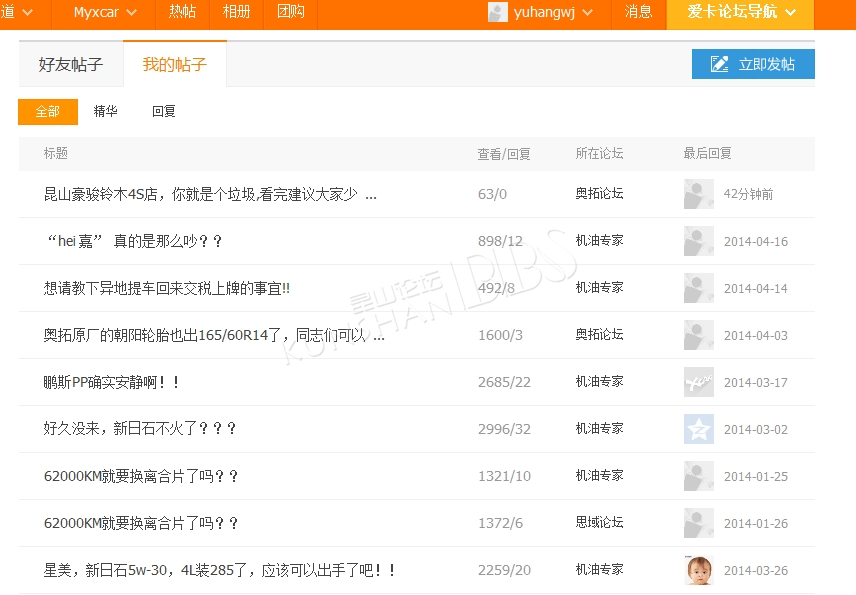Screen dimensions: 856x595
Task: Open 机油专家 link in 2259/20 row
Action: click(599, 569)
